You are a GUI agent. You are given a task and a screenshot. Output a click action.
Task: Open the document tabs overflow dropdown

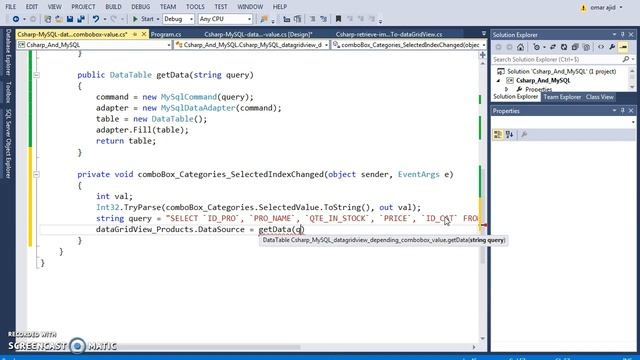pos(484,34)
